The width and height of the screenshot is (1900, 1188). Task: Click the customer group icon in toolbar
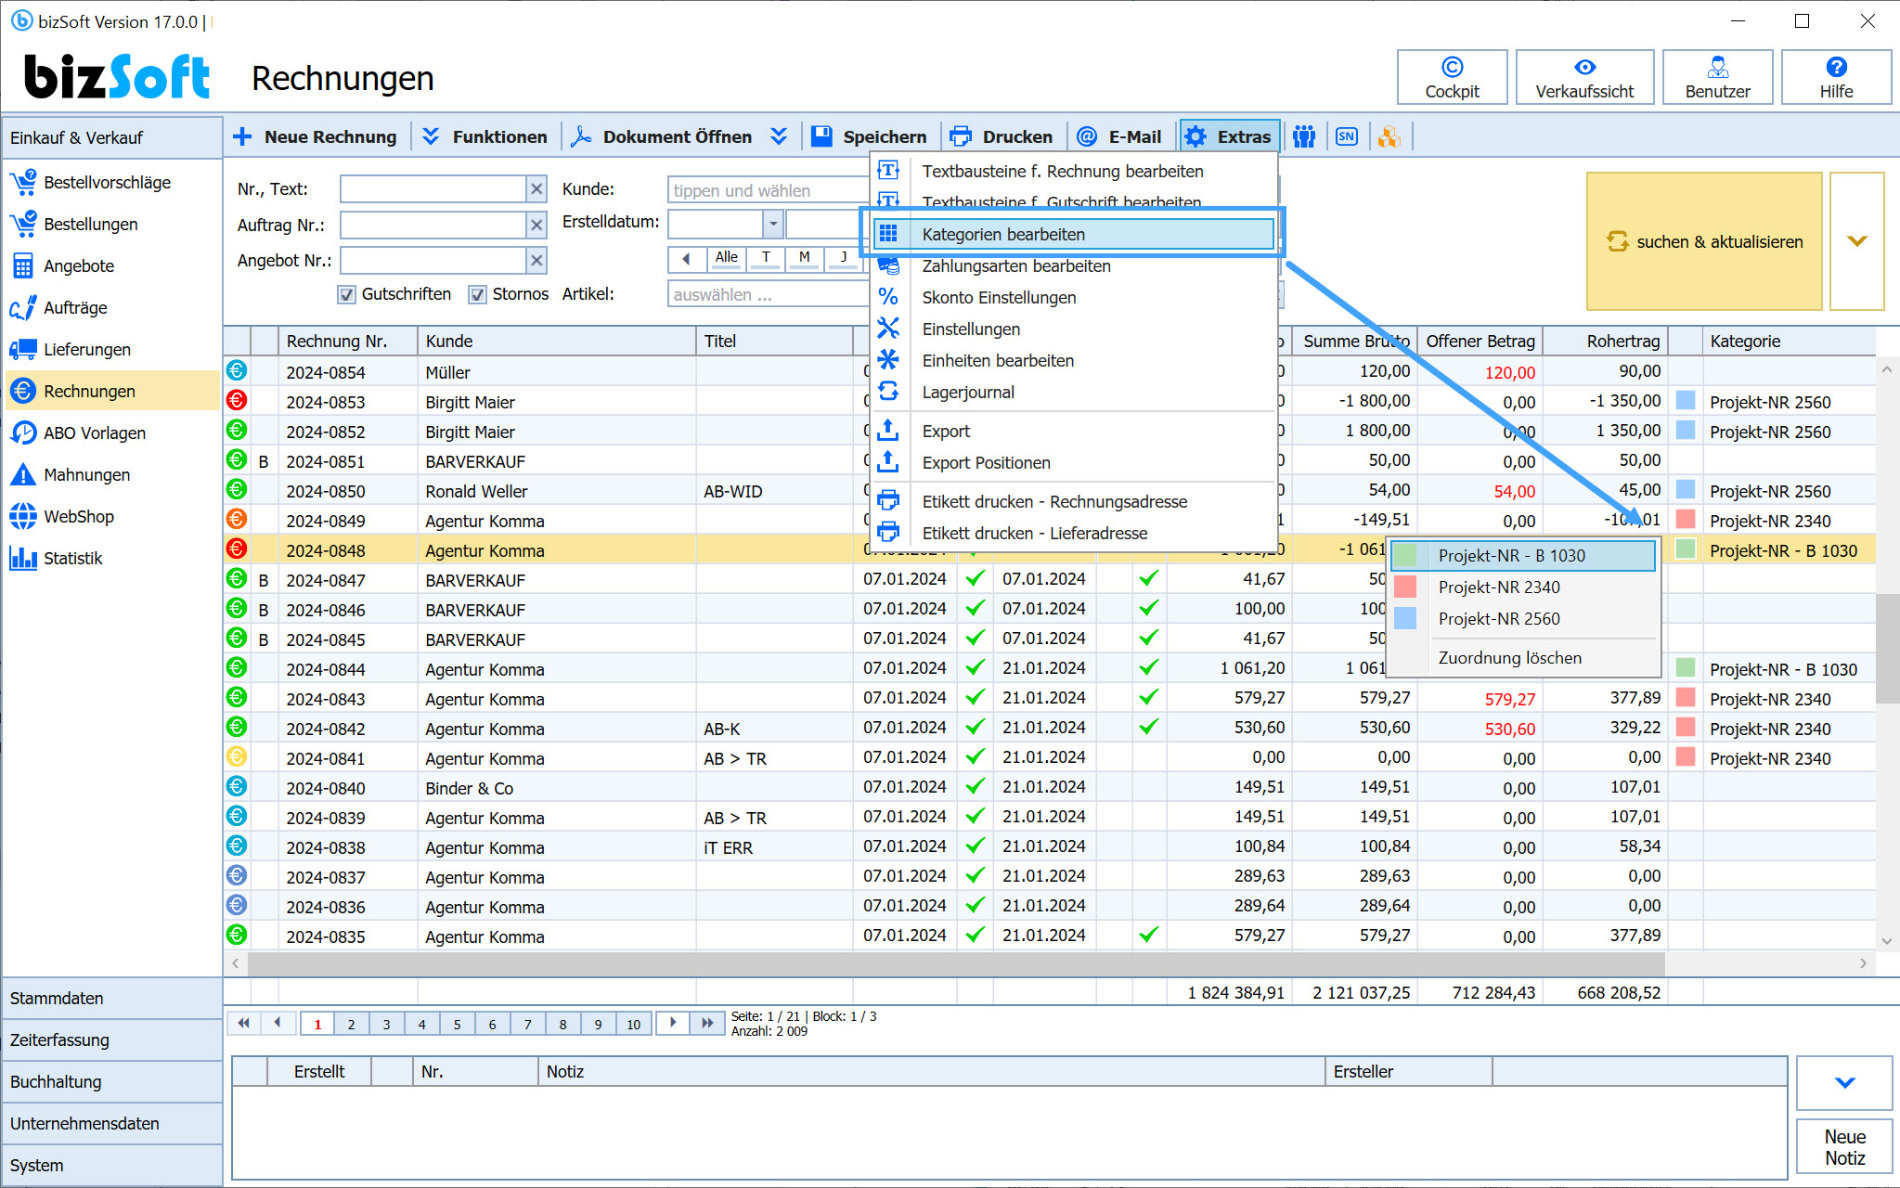coord(1304,137)
